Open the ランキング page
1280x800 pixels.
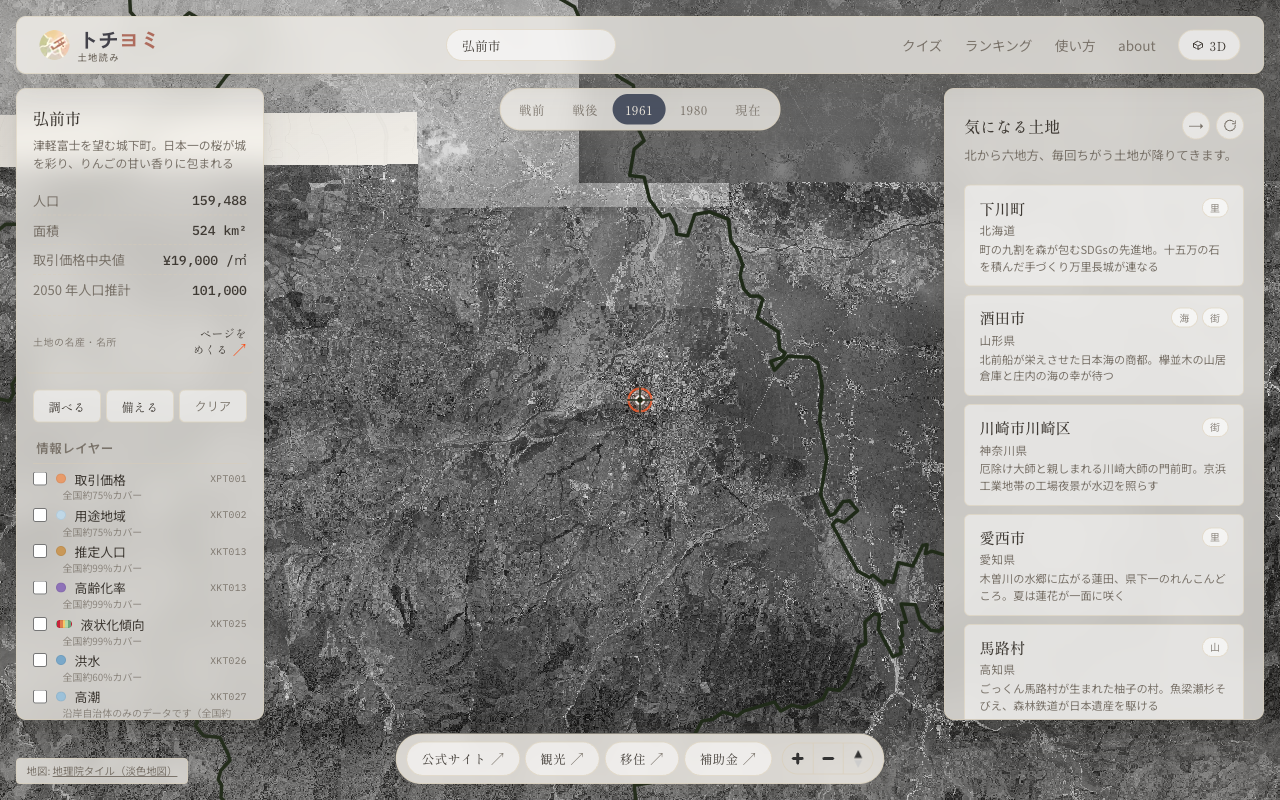[x=998, y=46]
